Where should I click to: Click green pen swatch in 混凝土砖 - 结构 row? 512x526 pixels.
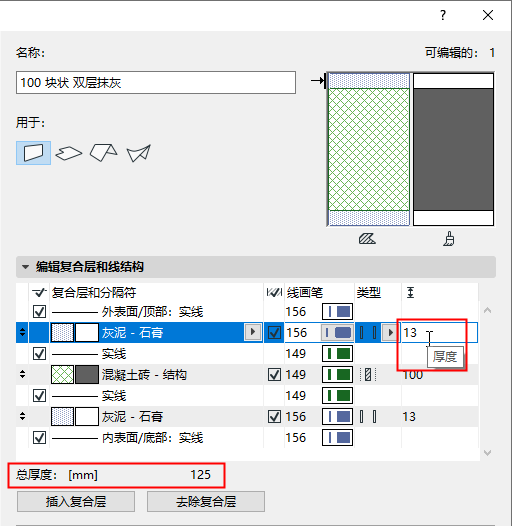coord(338,375)
